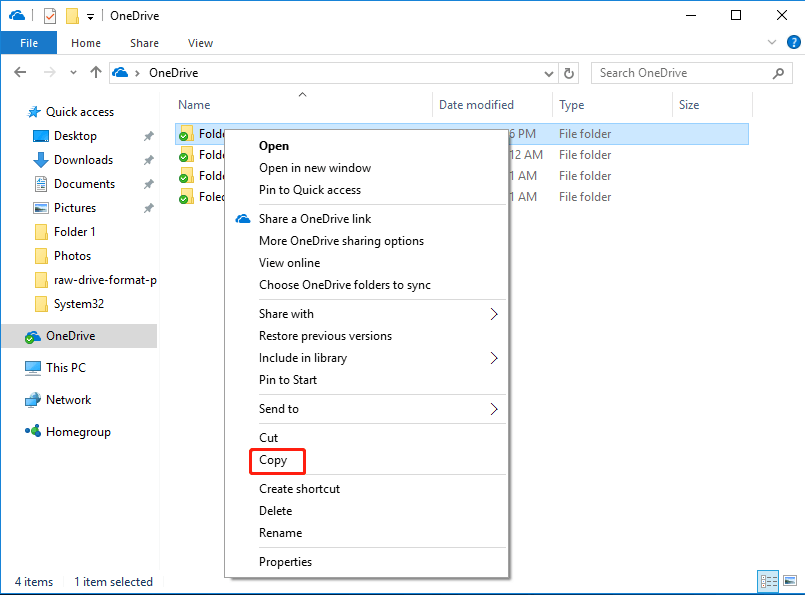Select This PC in navigation pane
Screen dimensions: 805x595
(x=65, y=368)
